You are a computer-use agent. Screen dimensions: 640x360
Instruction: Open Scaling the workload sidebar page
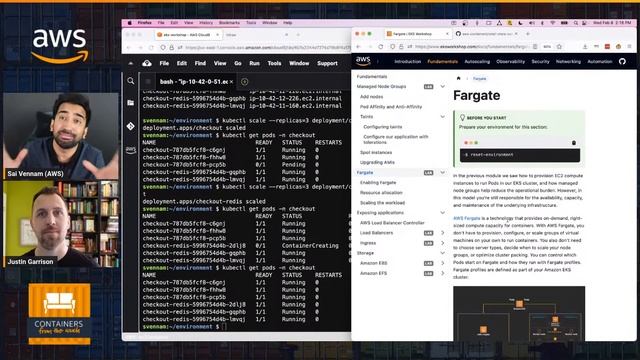click(x=382, y=203)
